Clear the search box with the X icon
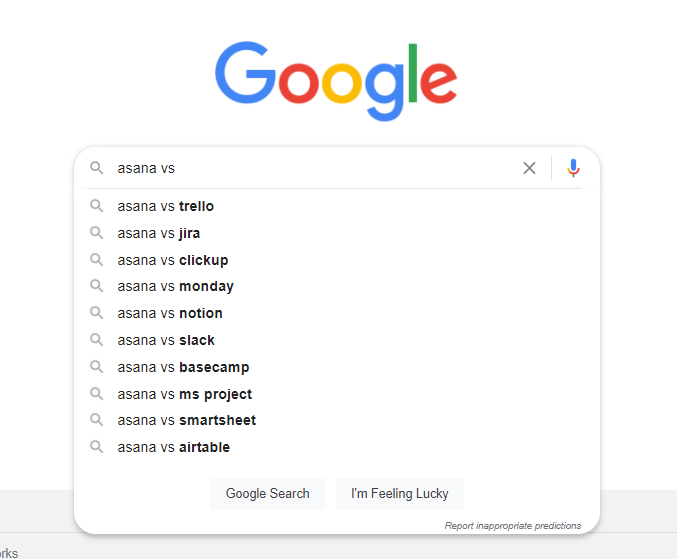 (x=529, y=168)
